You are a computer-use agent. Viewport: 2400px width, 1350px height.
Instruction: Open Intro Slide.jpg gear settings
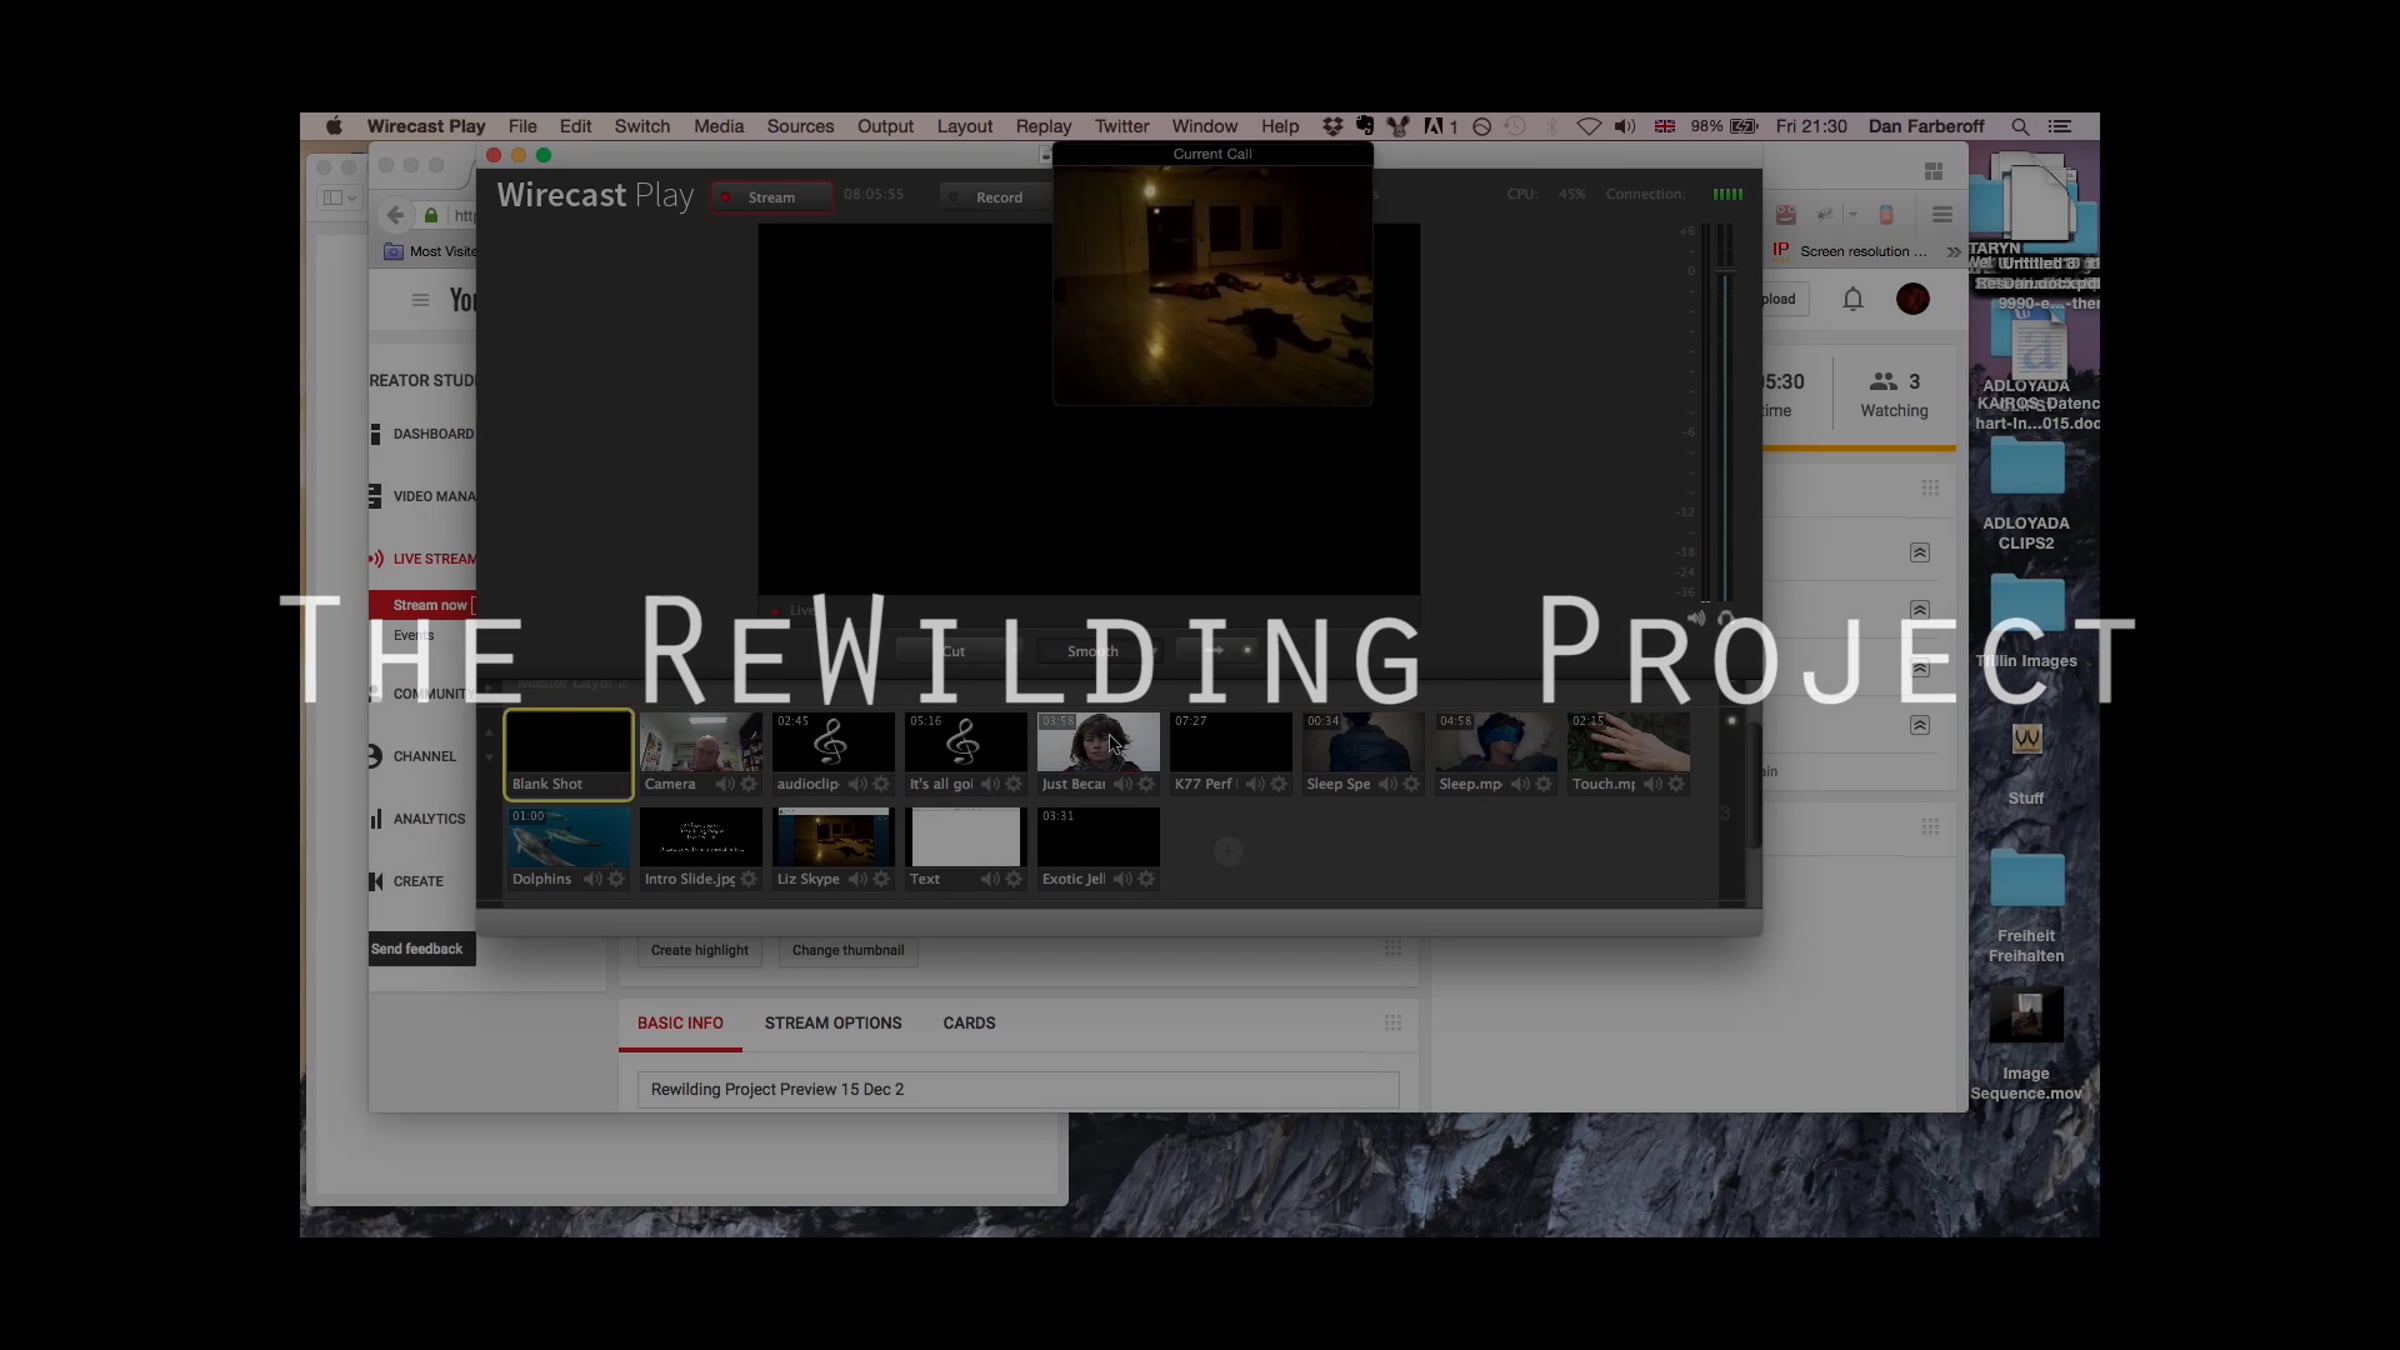click(748, 879)
